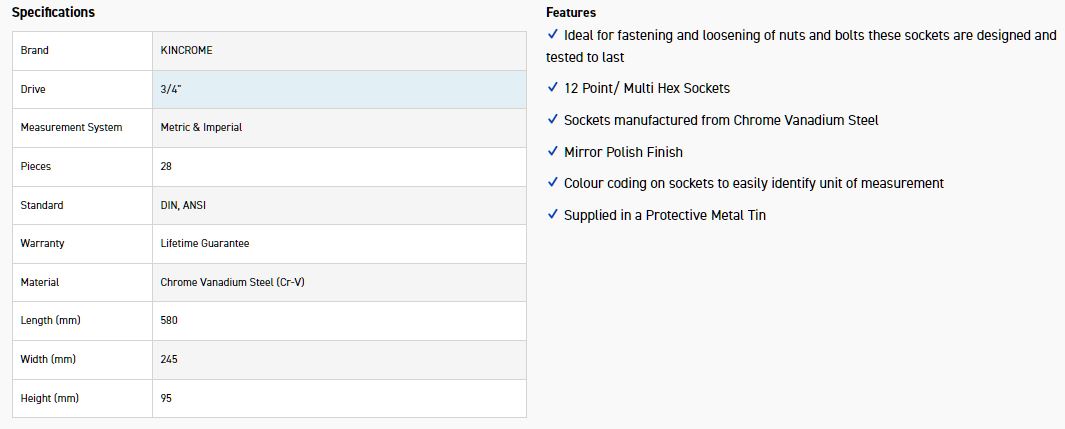Screen dimensions: 1065x429
Task: Click the DIN, ANSI standard value
Action: point(182,205)
